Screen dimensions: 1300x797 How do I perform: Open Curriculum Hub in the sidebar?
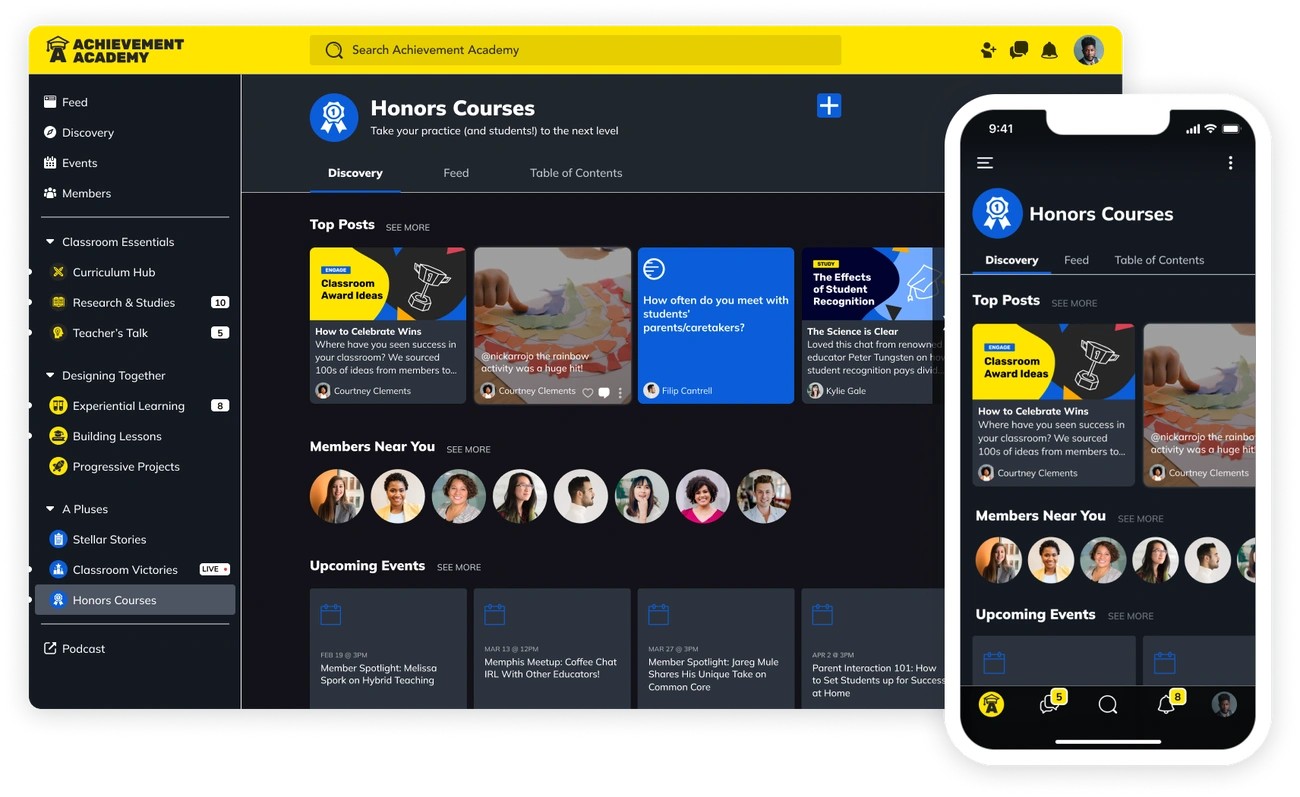tap(113, 272)
